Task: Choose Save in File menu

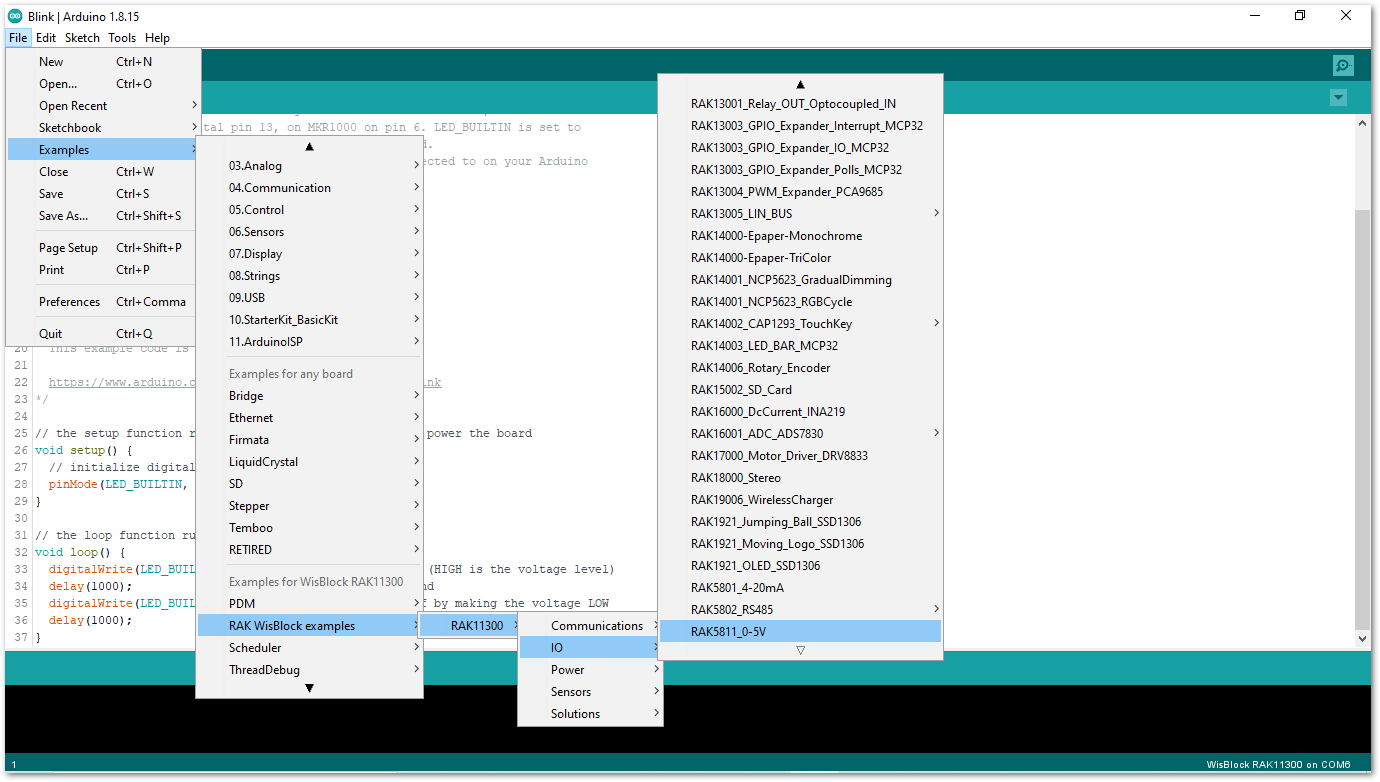Action: click(x=103, y=194)
